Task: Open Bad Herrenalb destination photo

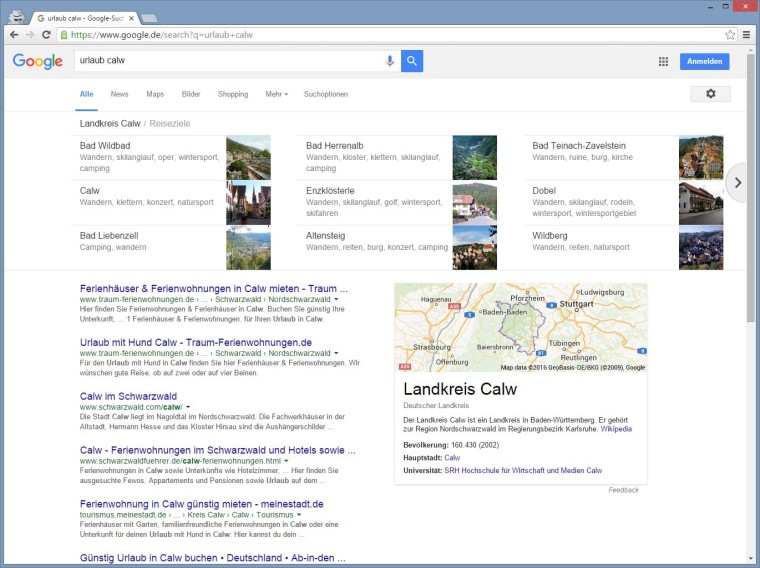Action: tap(475, 158)
